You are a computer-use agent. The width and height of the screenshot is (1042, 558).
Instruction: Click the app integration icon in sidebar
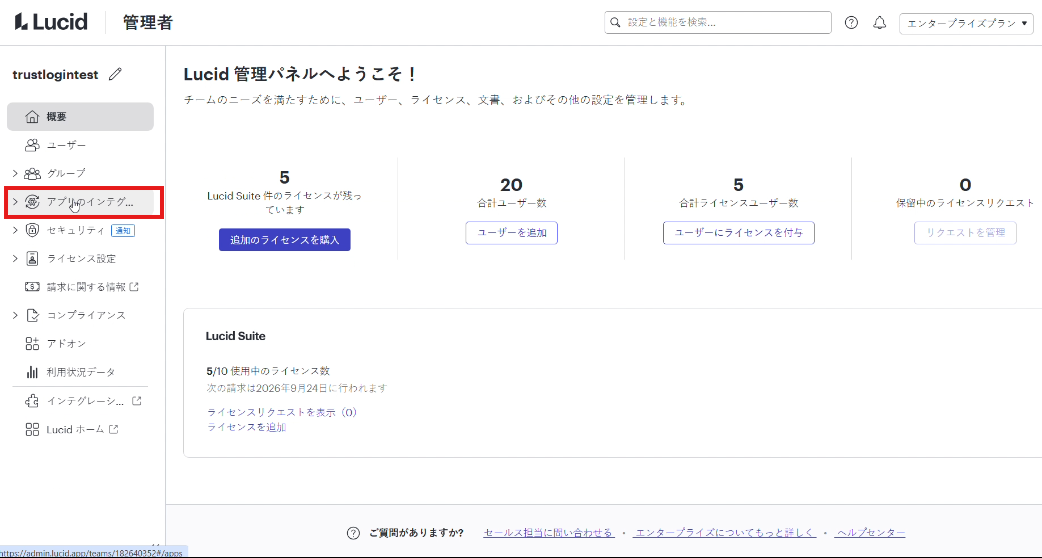pyautogui.click(x=32, y=203)
